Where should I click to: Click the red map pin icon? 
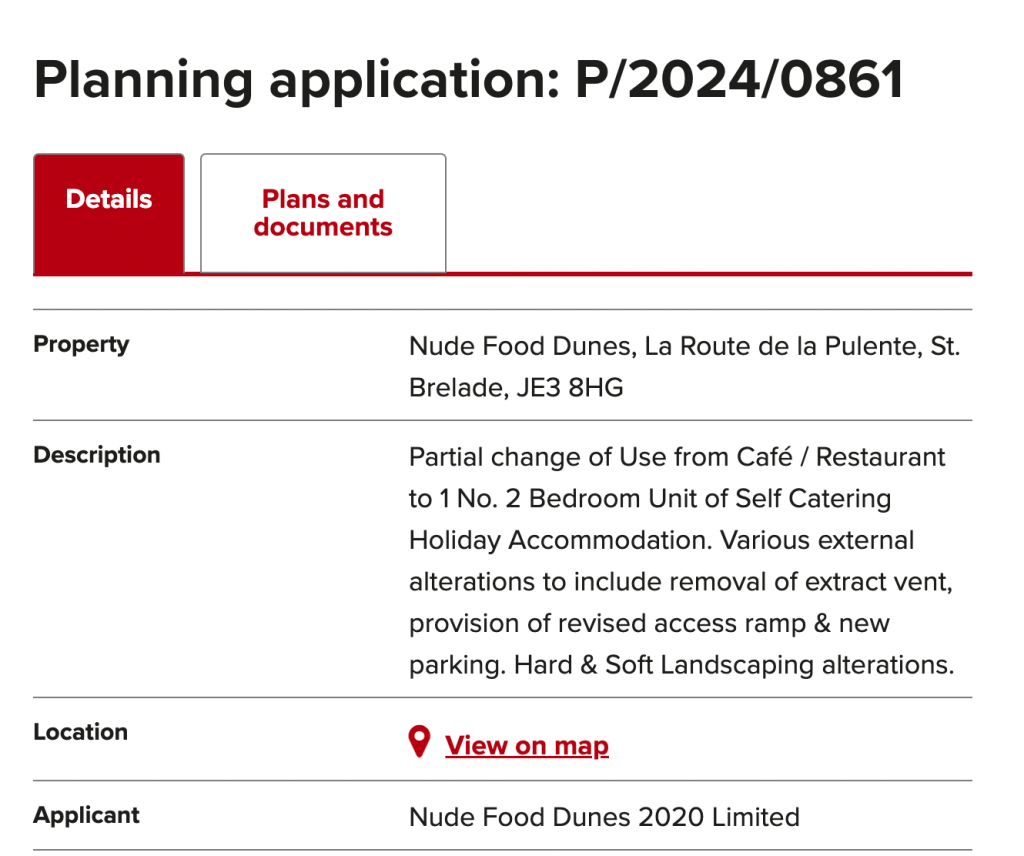(x=419, y=742)
